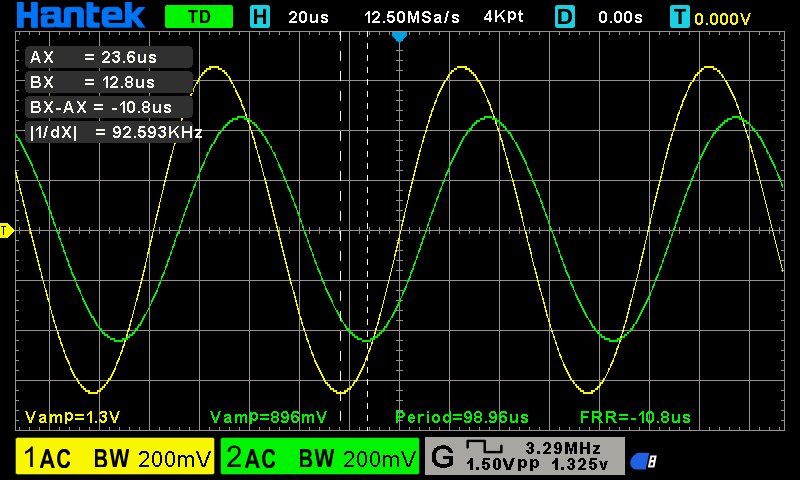800x480 pixels.
Task: Select the green TD status indicator
Action: point(199,17)
